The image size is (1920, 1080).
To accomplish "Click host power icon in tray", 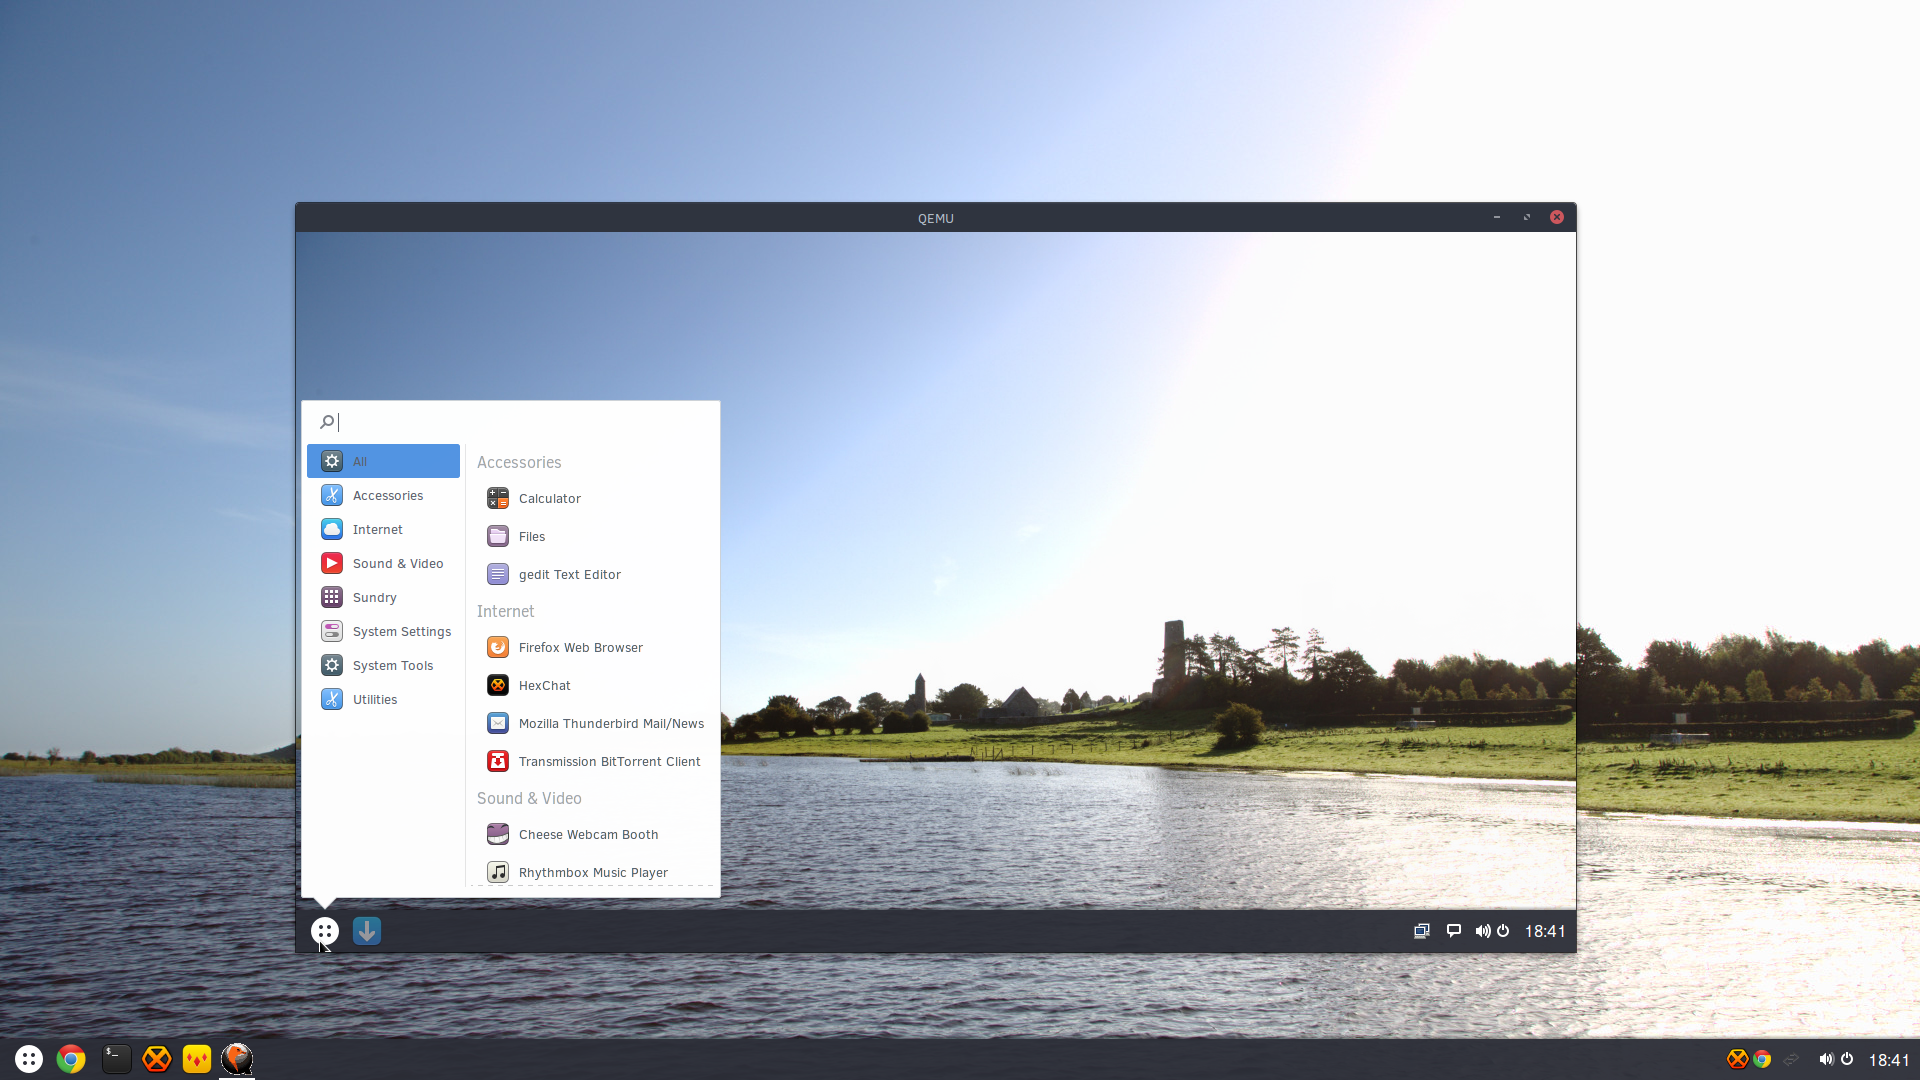I will (x=1847, y=1059).
